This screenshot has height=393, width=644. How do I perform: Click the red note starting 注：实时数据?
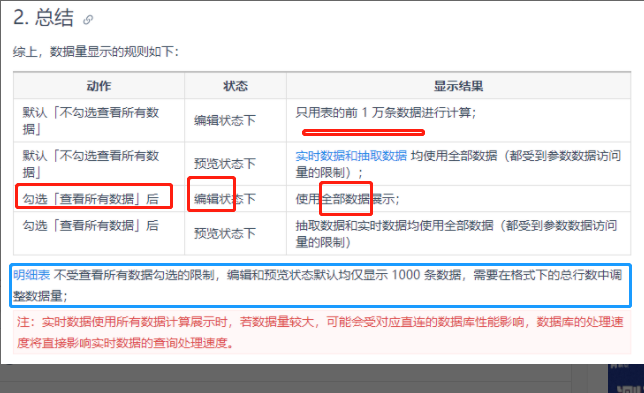[x=322, y=332]
